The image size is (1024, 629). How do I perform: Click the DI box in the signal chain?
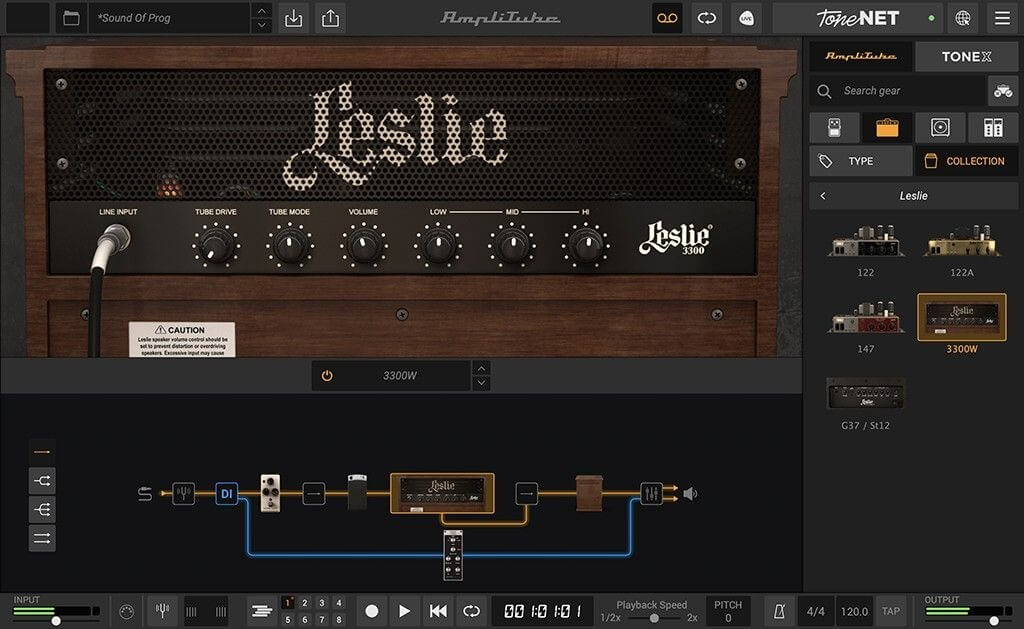coord(226,493)
